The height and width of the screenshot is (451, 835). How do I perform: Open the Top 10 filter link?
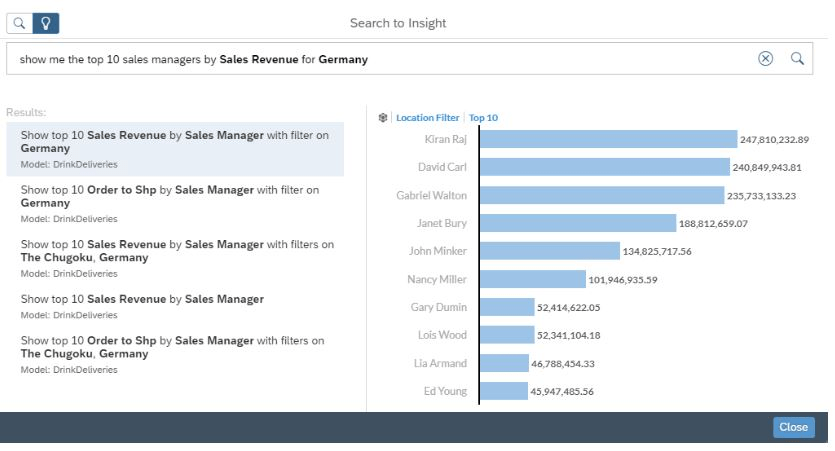coord(483,118)
